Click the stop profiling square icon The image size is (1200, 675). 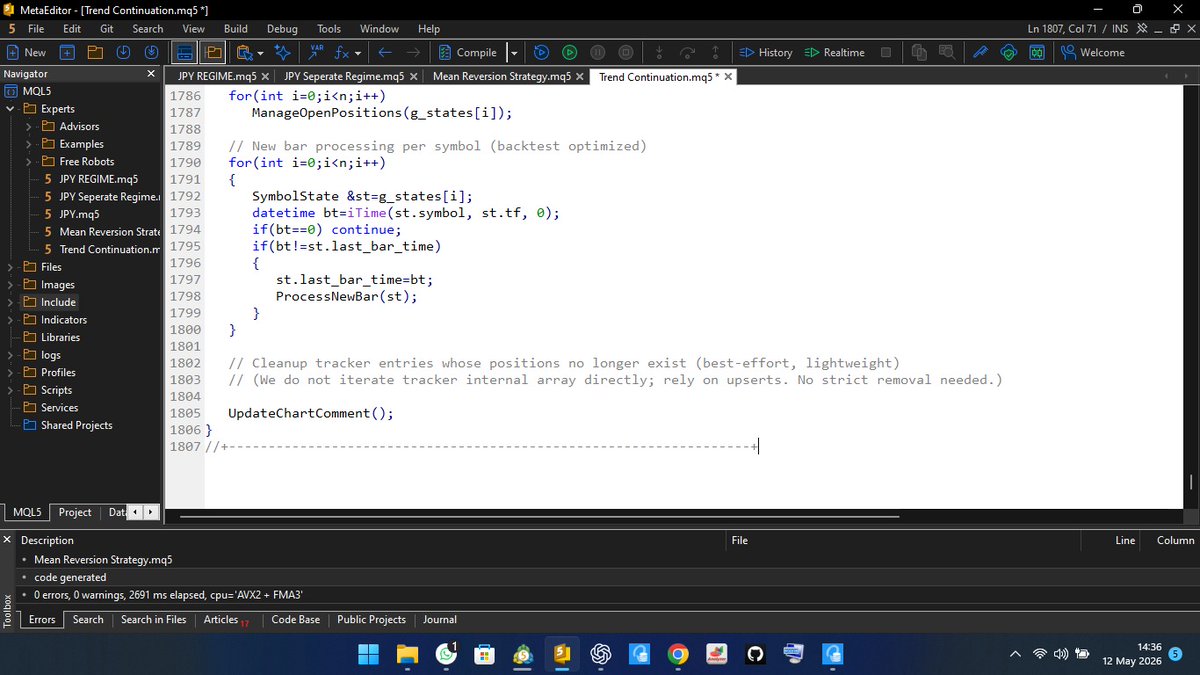[x=886, y=52]
